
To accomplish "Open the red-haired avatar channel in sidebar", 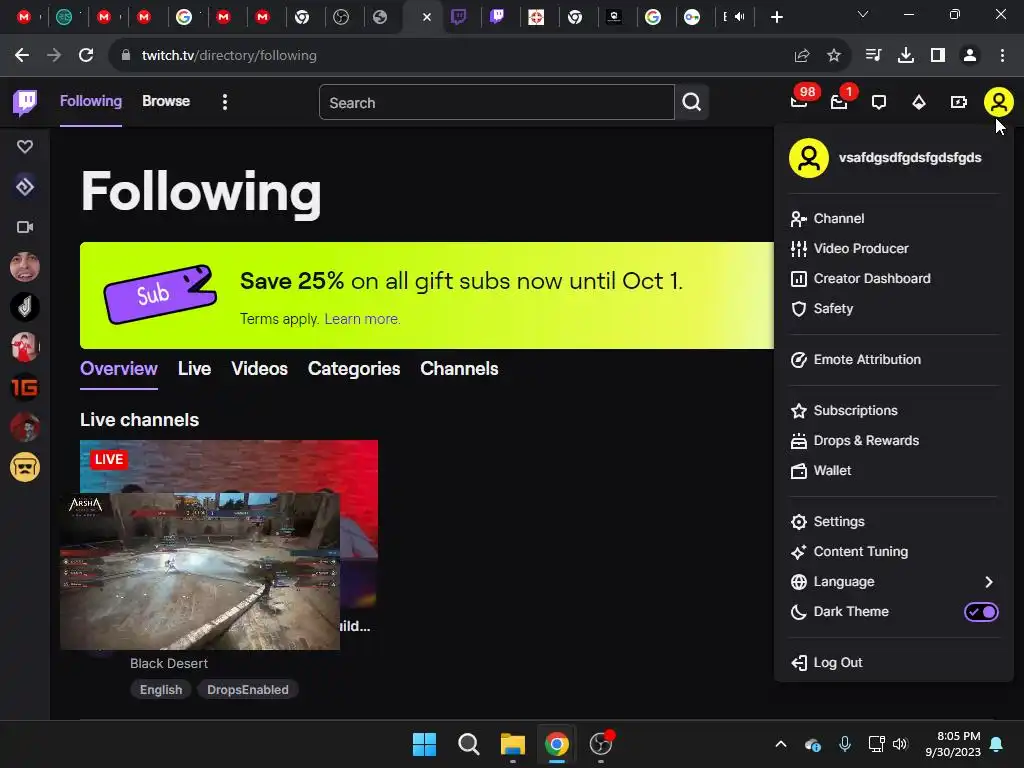I will point(25,427).
